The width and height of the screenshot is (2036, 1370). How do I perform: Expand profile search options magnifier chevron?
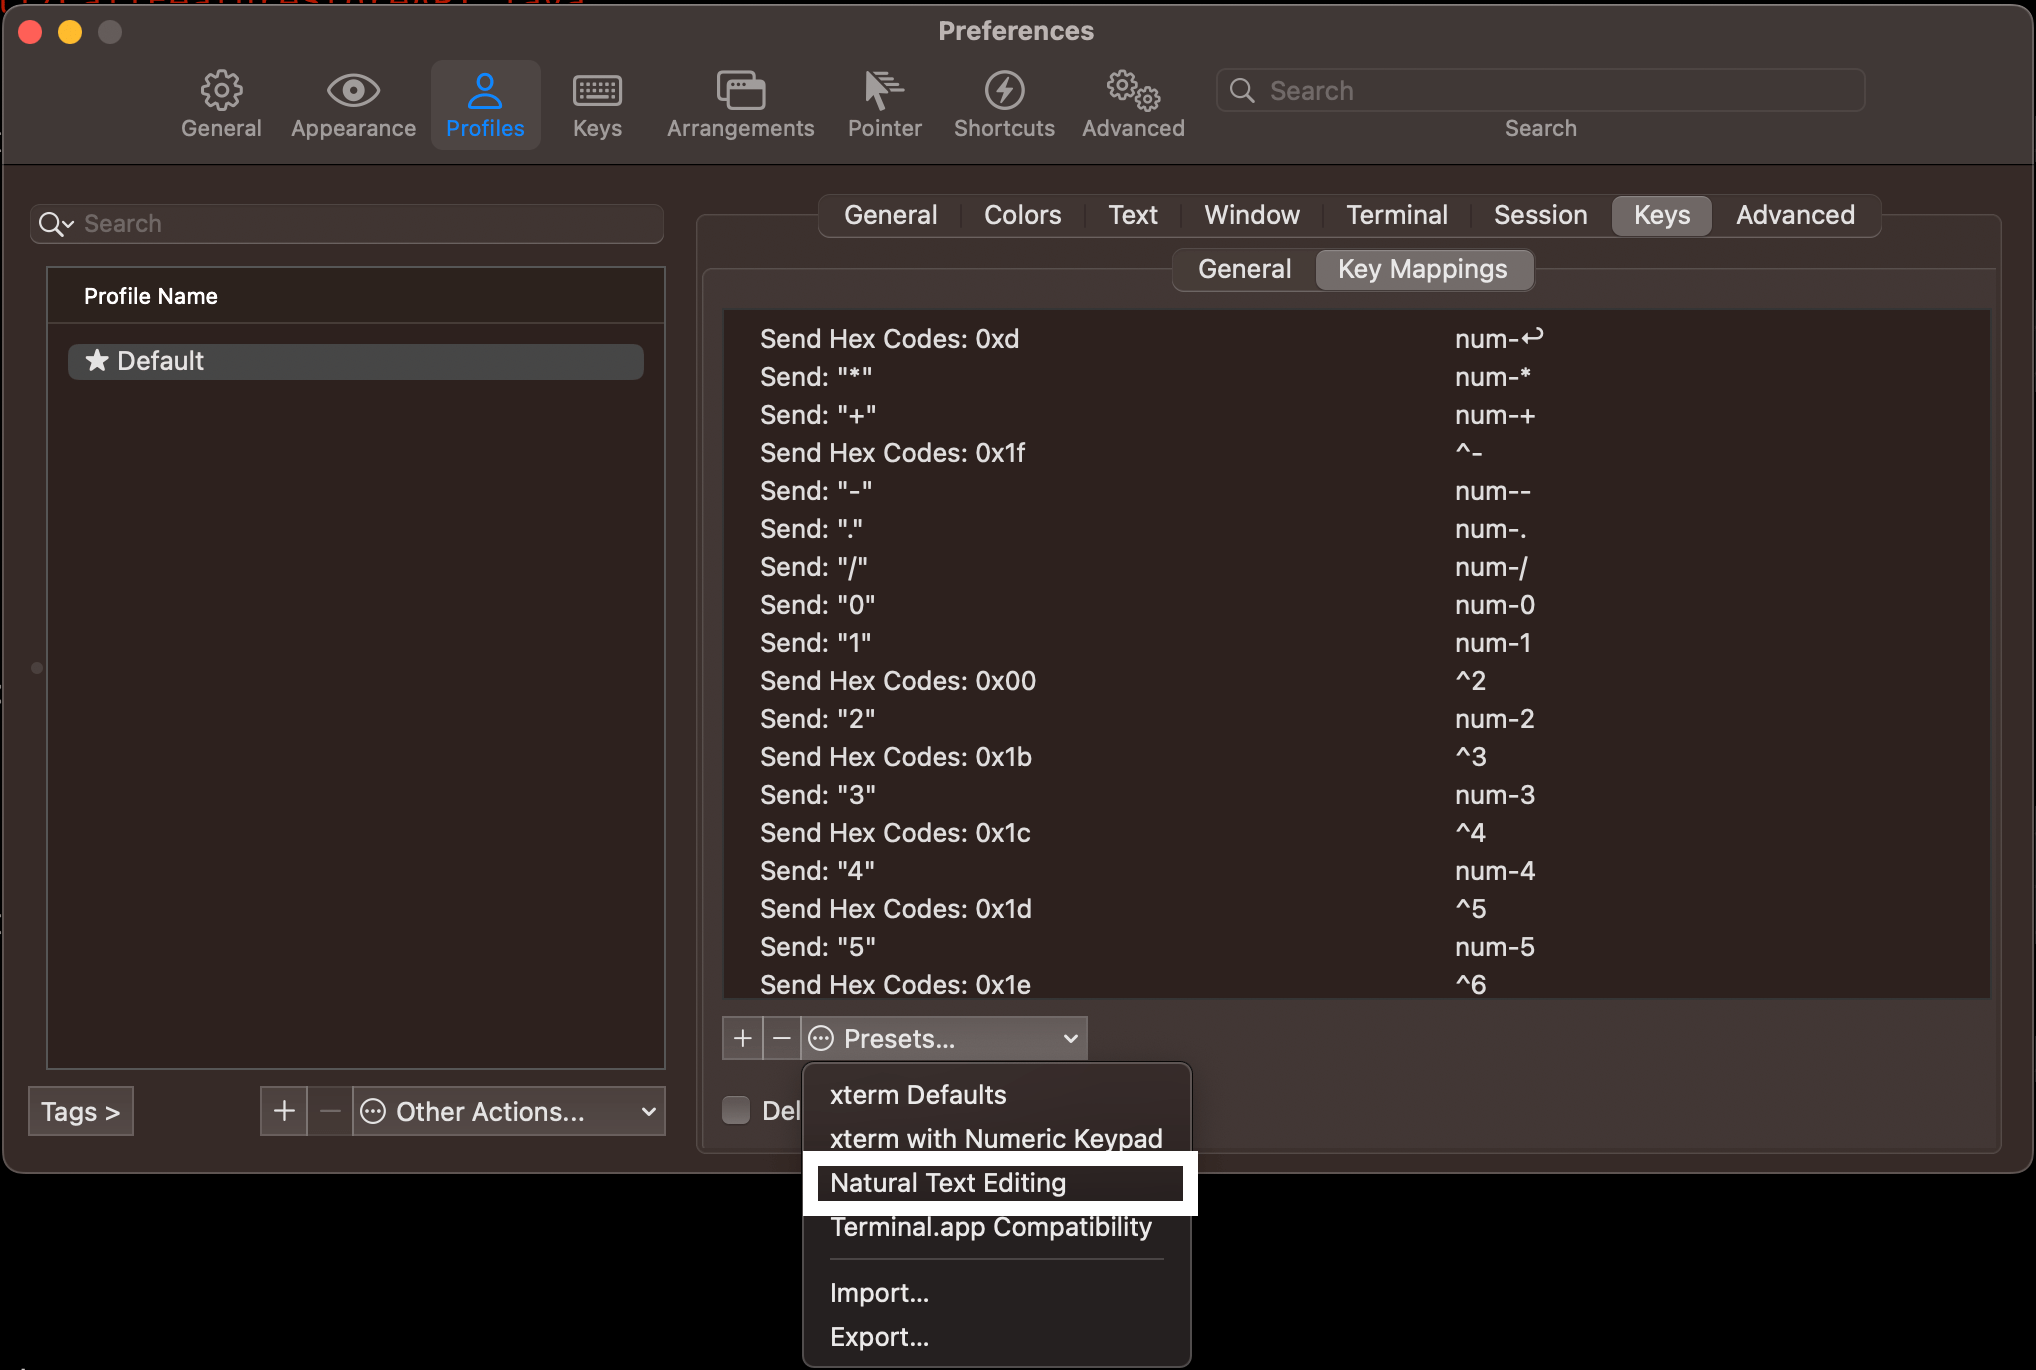[x=56, y=224]
